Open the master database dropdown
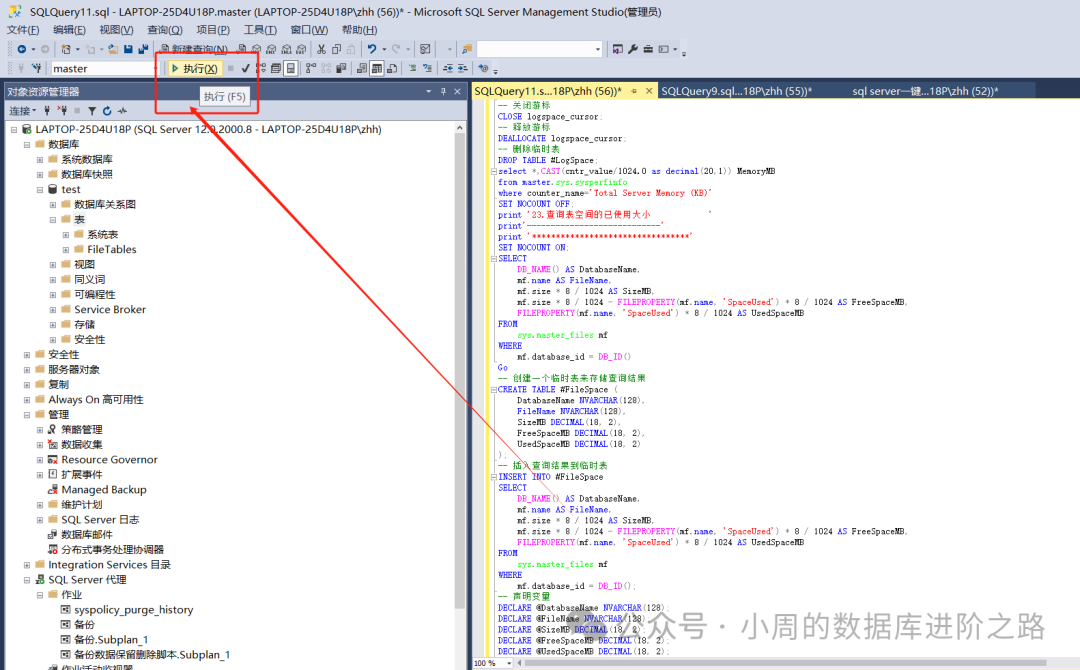 point(154,68)
